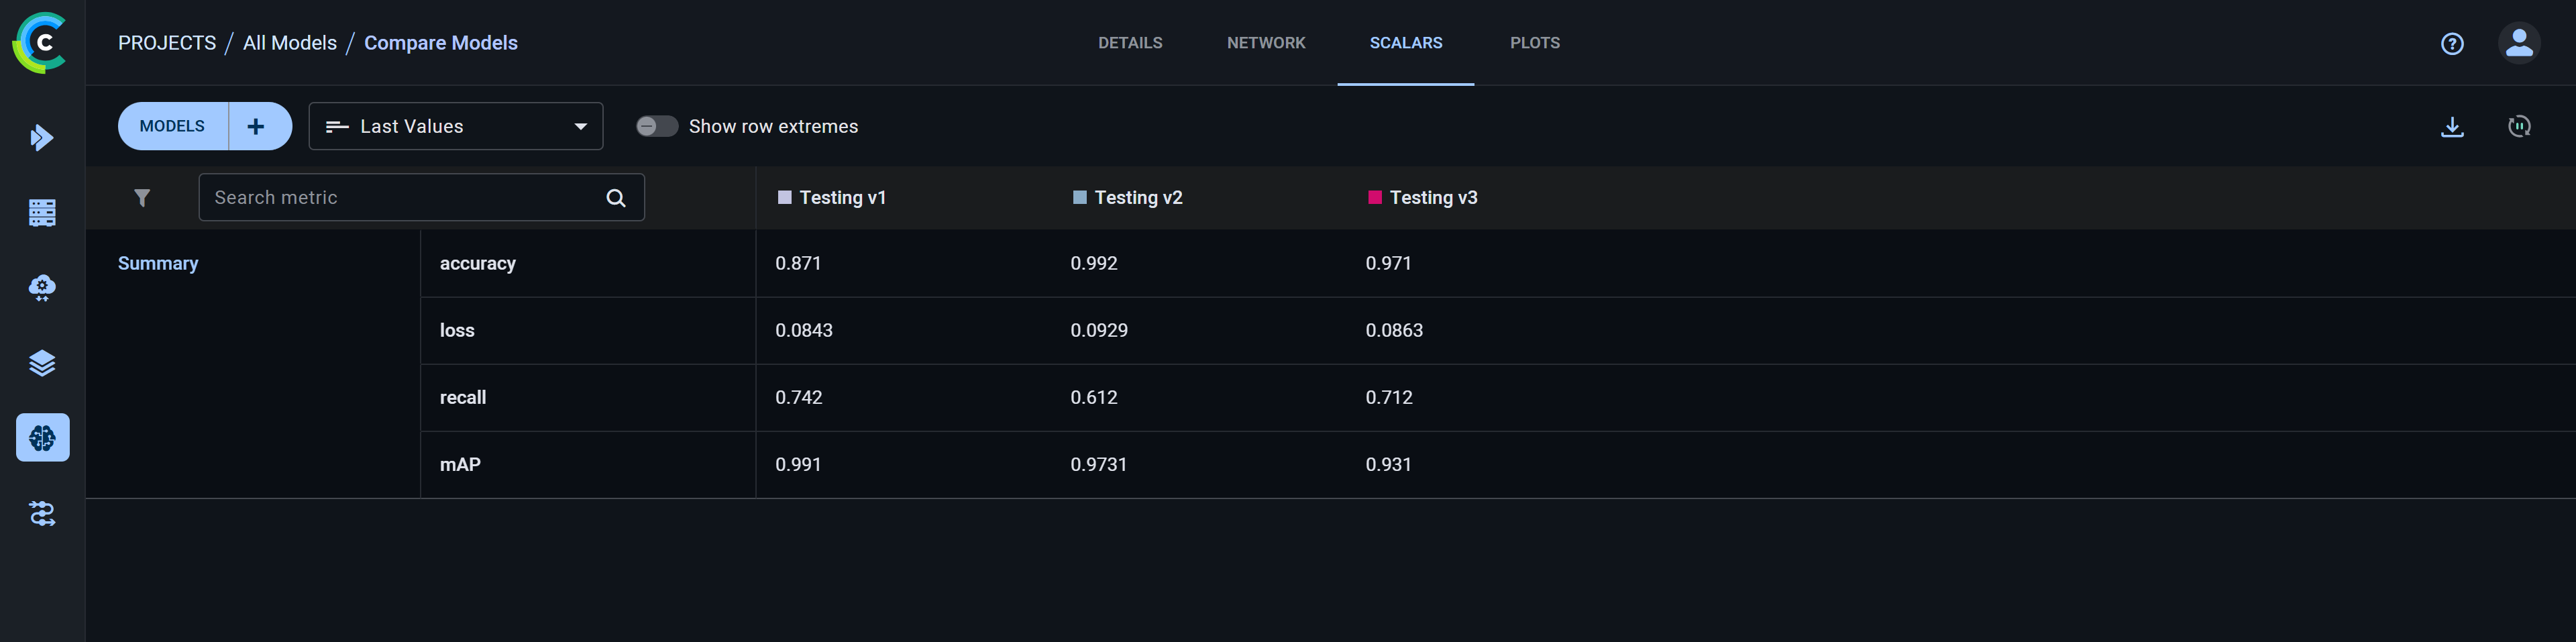The height and width of the screenshot is (642, 2576).
Task: Add a model using the plus button
Action: click(x=257, y=126)
